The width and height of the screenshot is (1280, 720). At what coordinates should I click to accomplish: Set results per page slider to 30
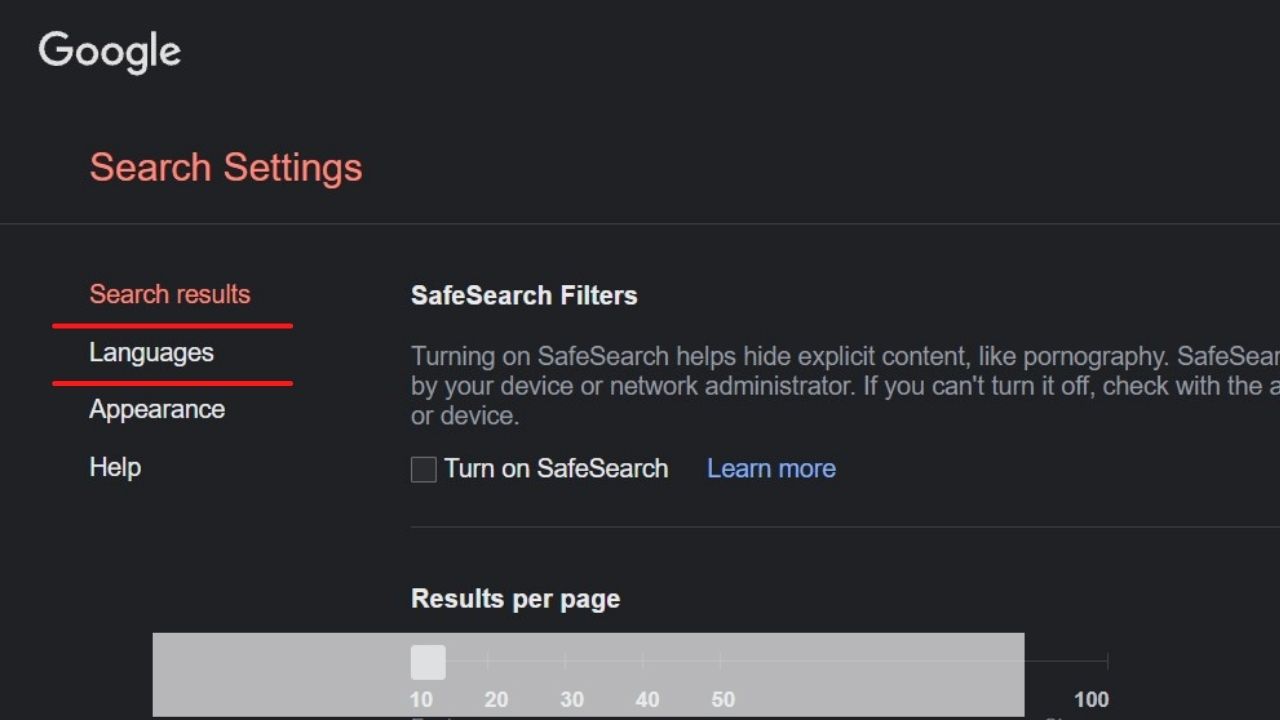565,661
